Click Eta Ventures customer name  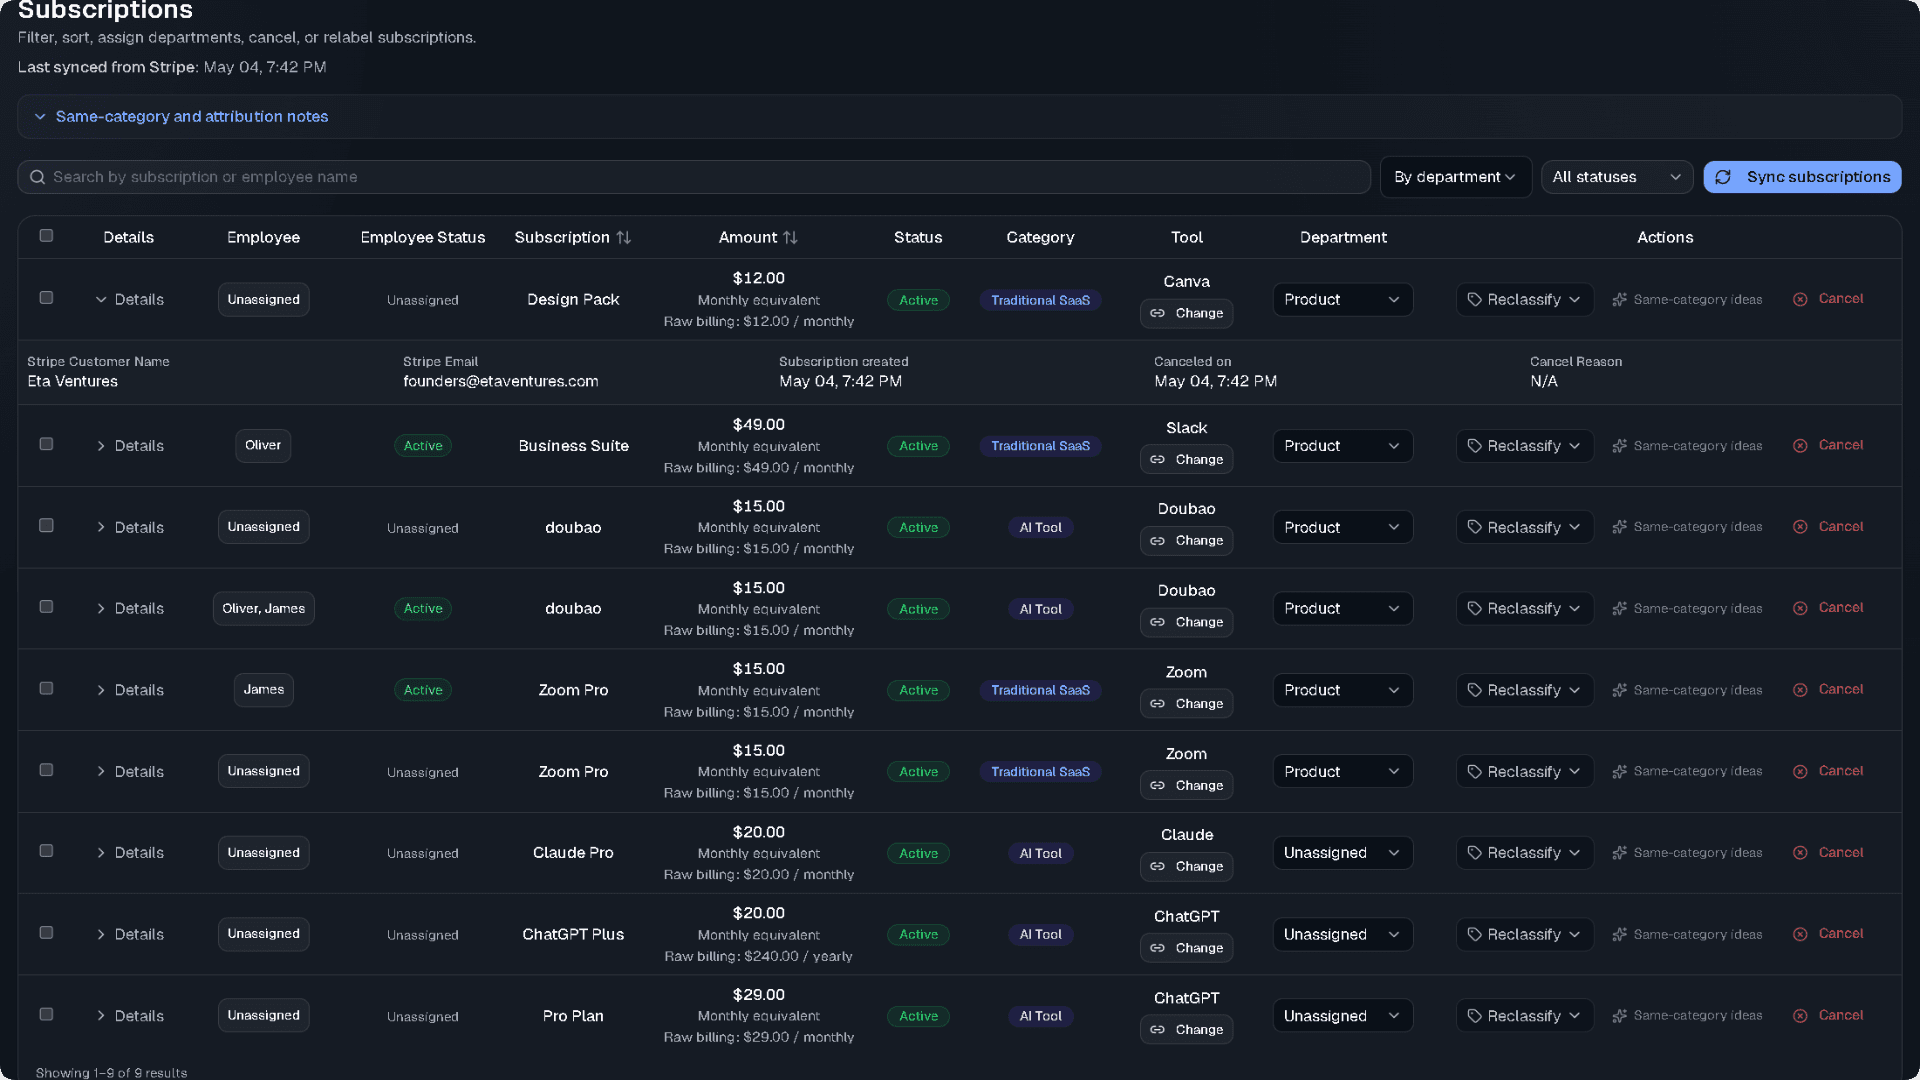[73, 382]
